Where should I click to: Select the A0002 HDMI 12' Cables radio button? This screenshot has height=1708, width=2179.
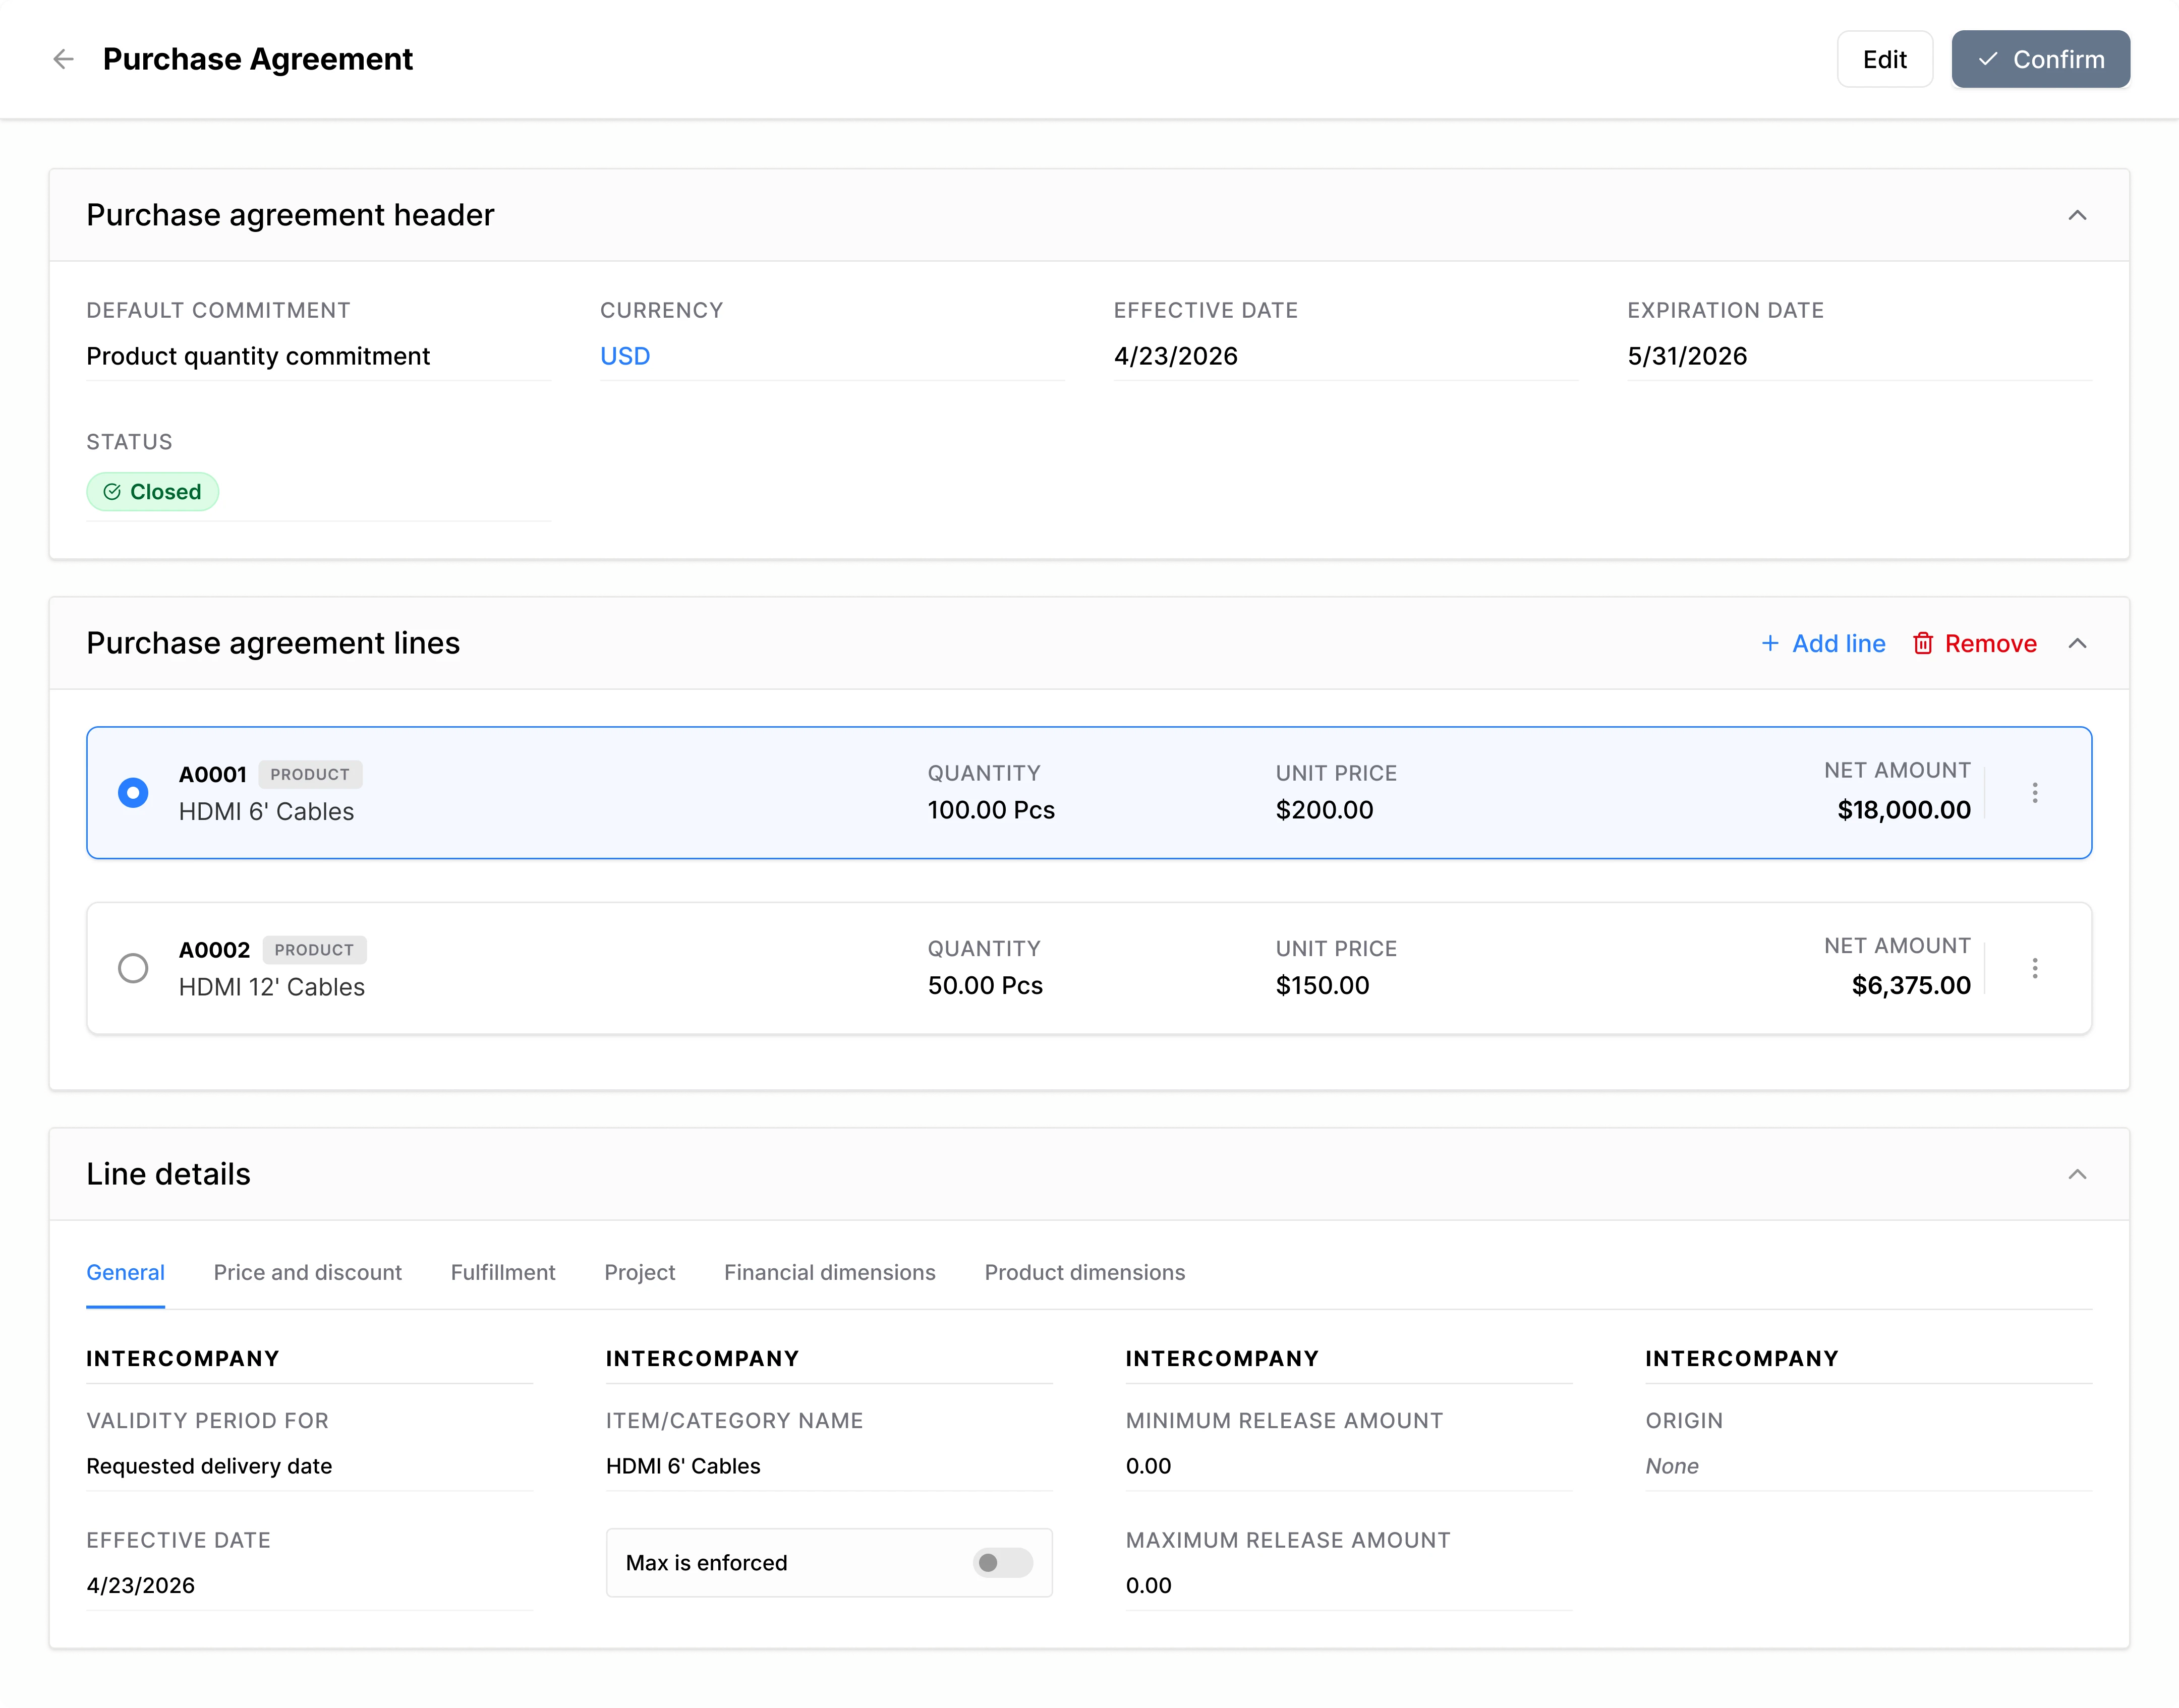pos(133,967)
